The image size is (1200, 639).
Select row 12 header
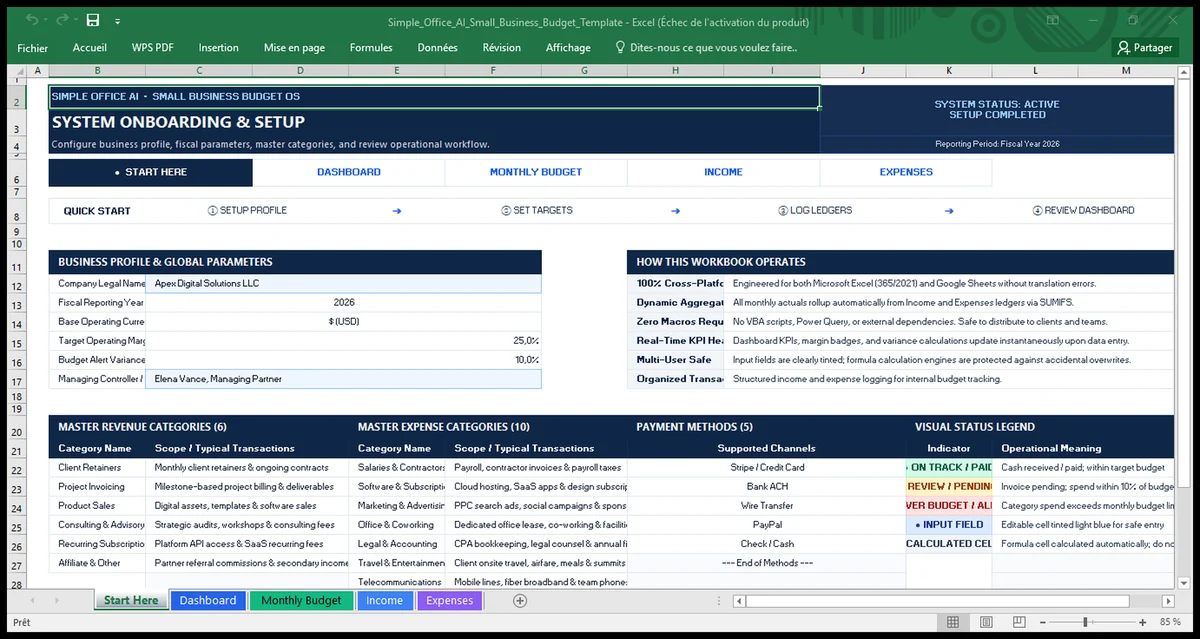point(19,284)
